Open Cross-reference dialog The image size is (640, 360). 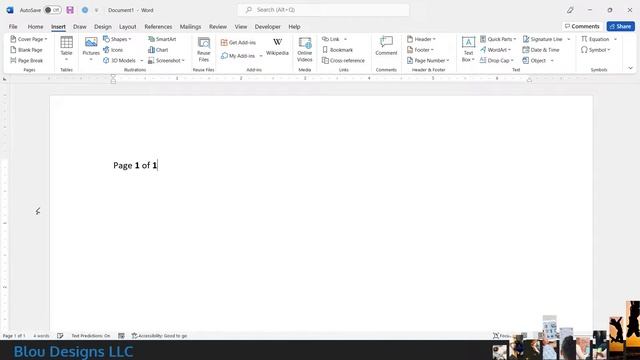pyautogui.click(x=343, y=60)
